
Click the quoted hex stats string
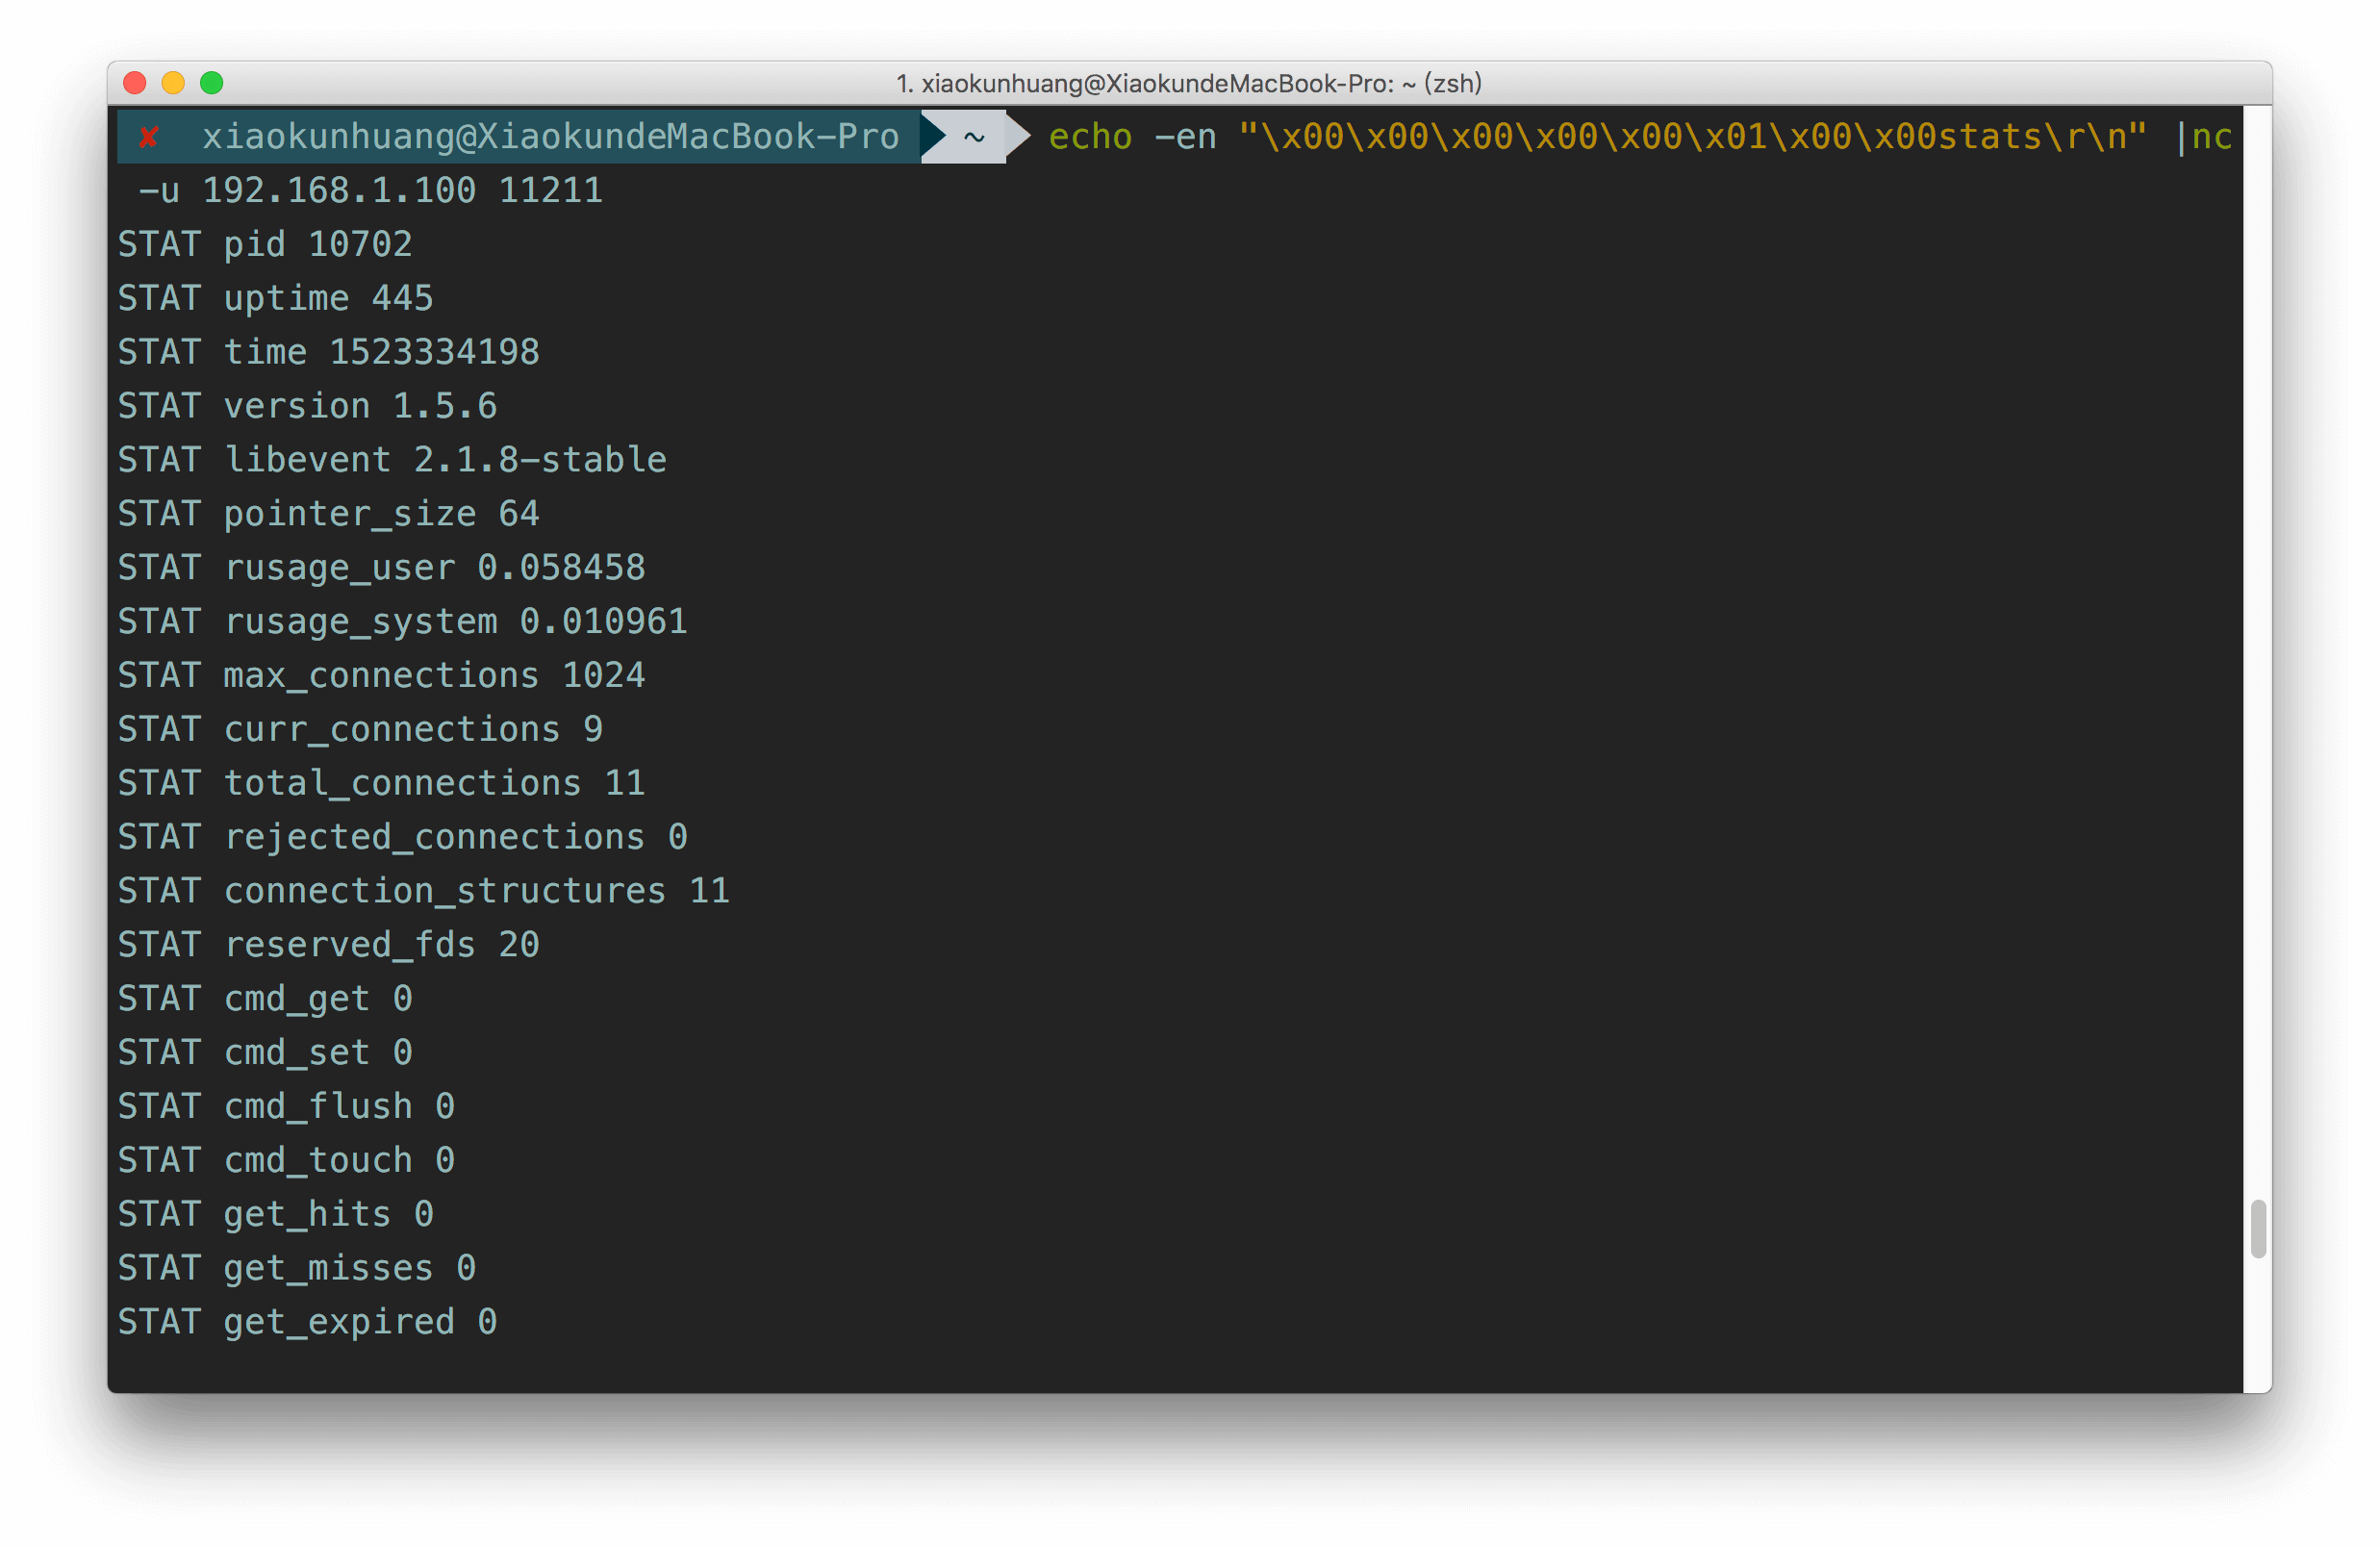pos(1692,136)
